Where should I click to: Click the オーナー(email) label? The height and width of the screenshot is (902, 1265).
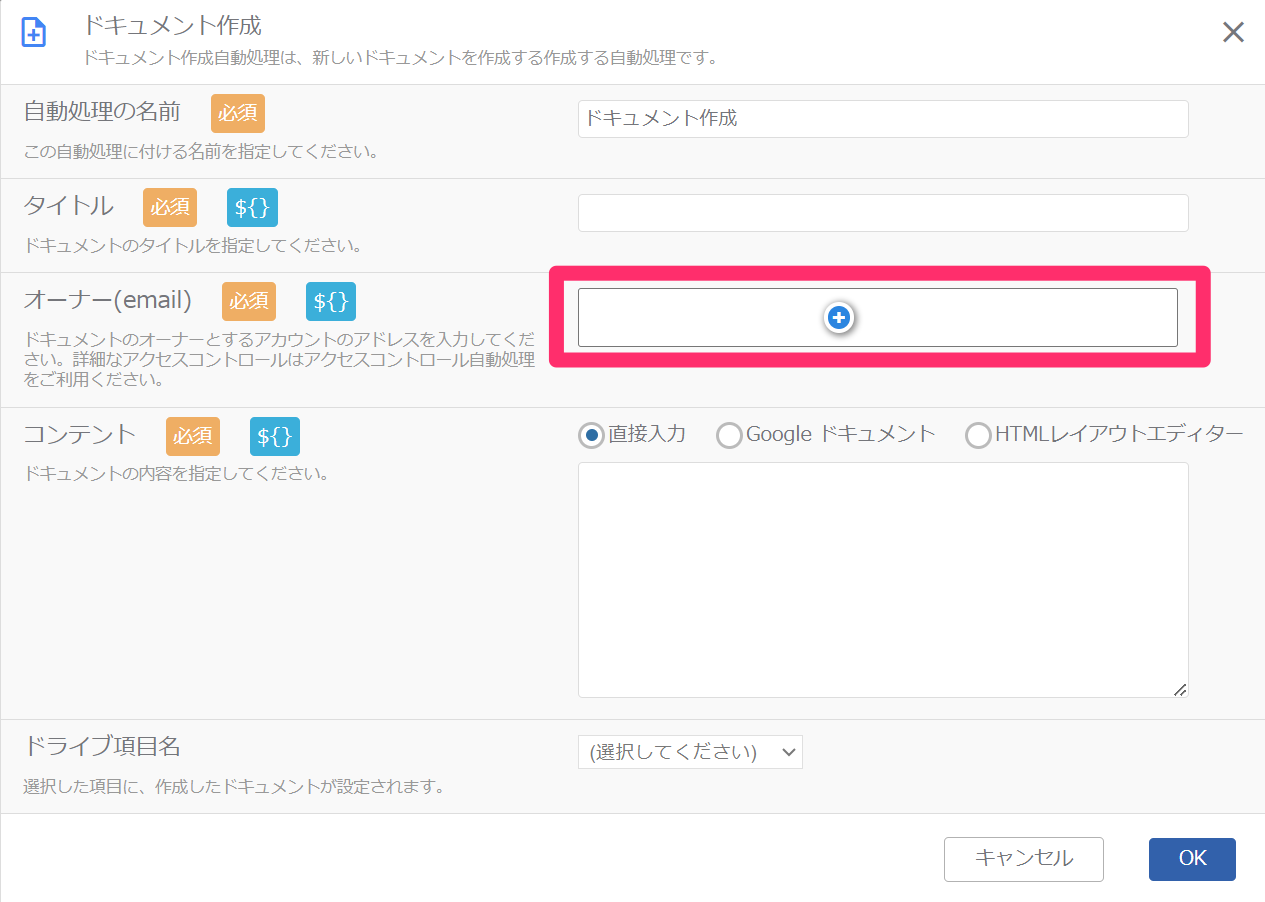click(107, 300)
